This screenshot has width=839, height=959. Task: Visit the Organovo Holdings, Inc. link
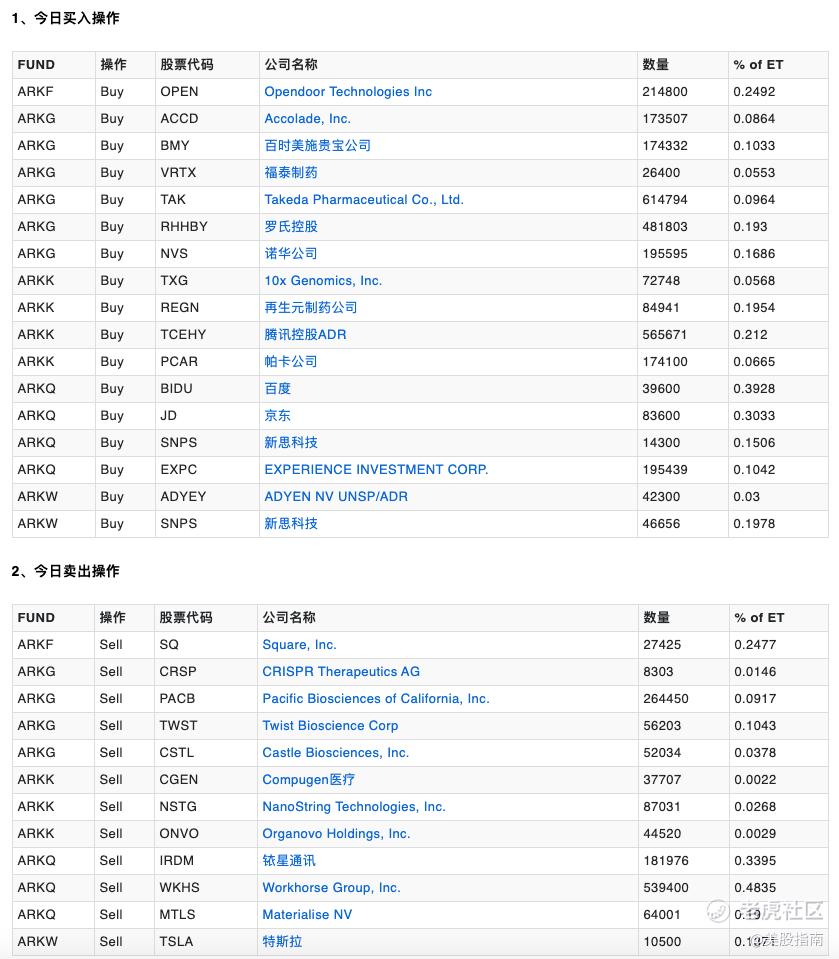click(336, 834)
